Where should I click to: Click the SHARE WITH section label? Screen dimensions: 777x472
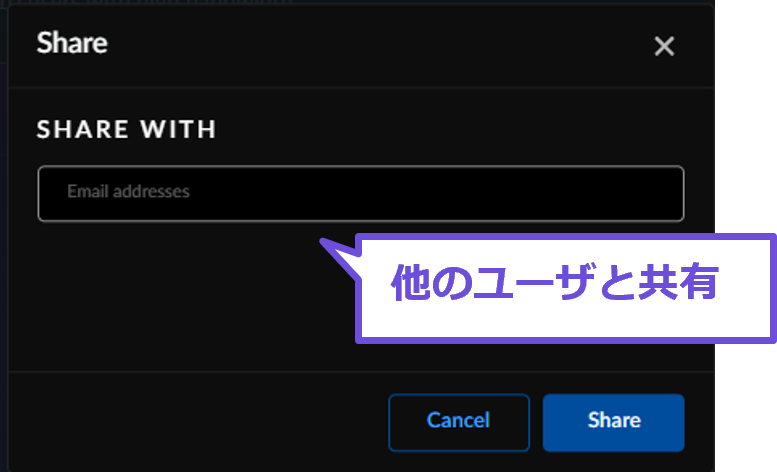pos(126,129)
